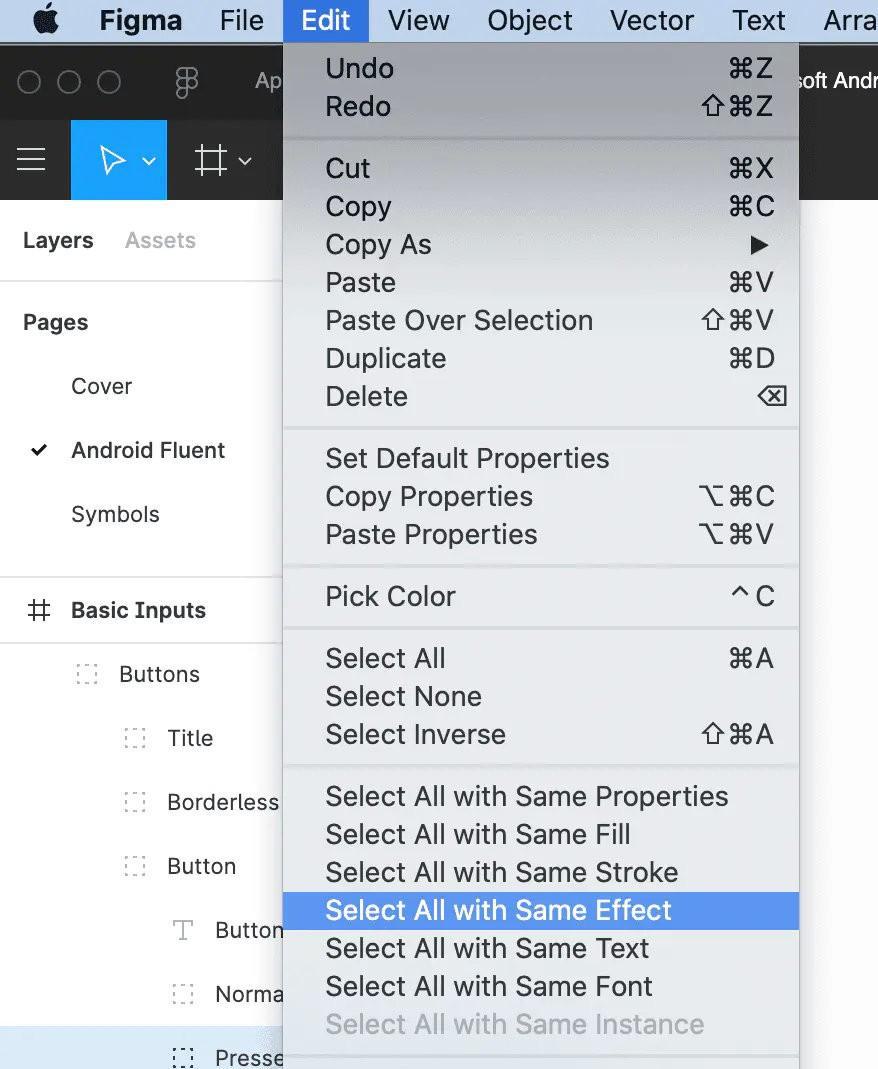Switch to checked Android Fluent page

pos(148,450)
